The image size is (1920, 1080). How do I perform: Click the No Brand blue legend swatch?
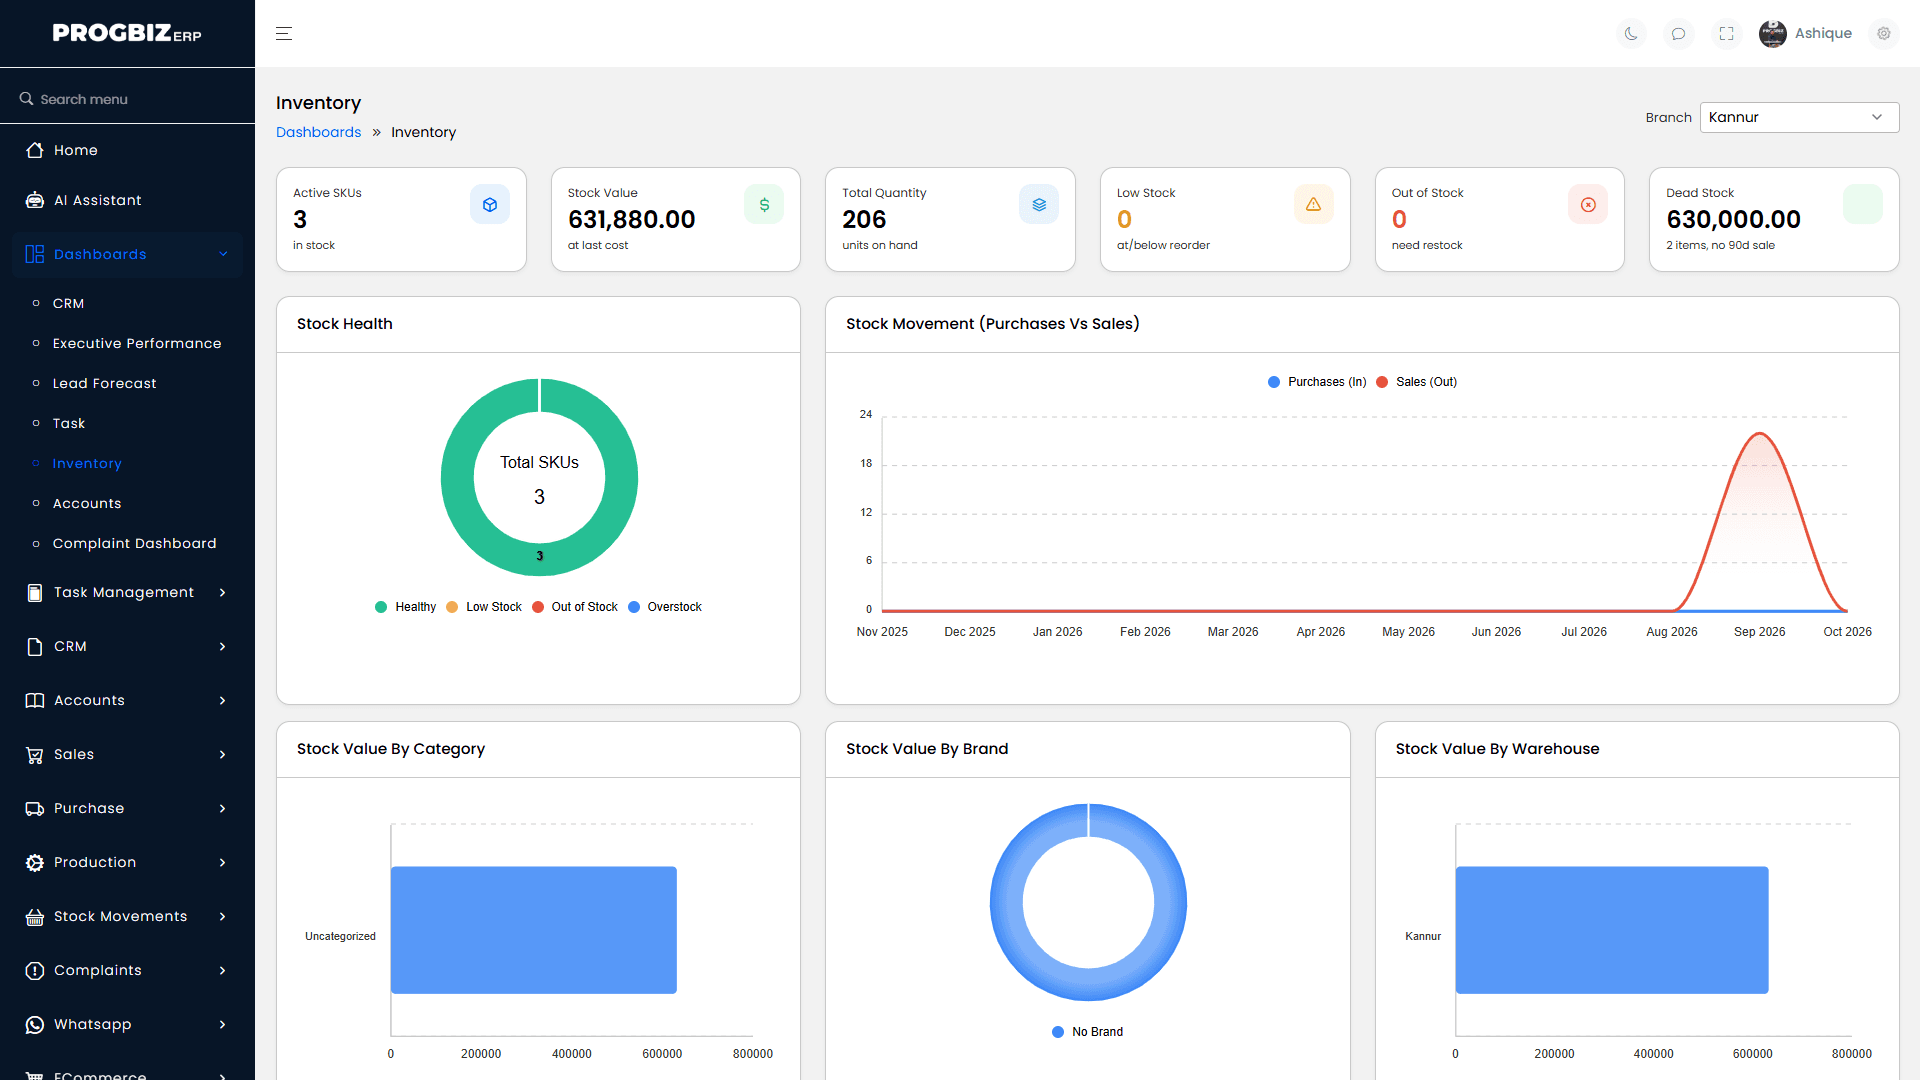pyautogui.click(x=1058, y=1032)
